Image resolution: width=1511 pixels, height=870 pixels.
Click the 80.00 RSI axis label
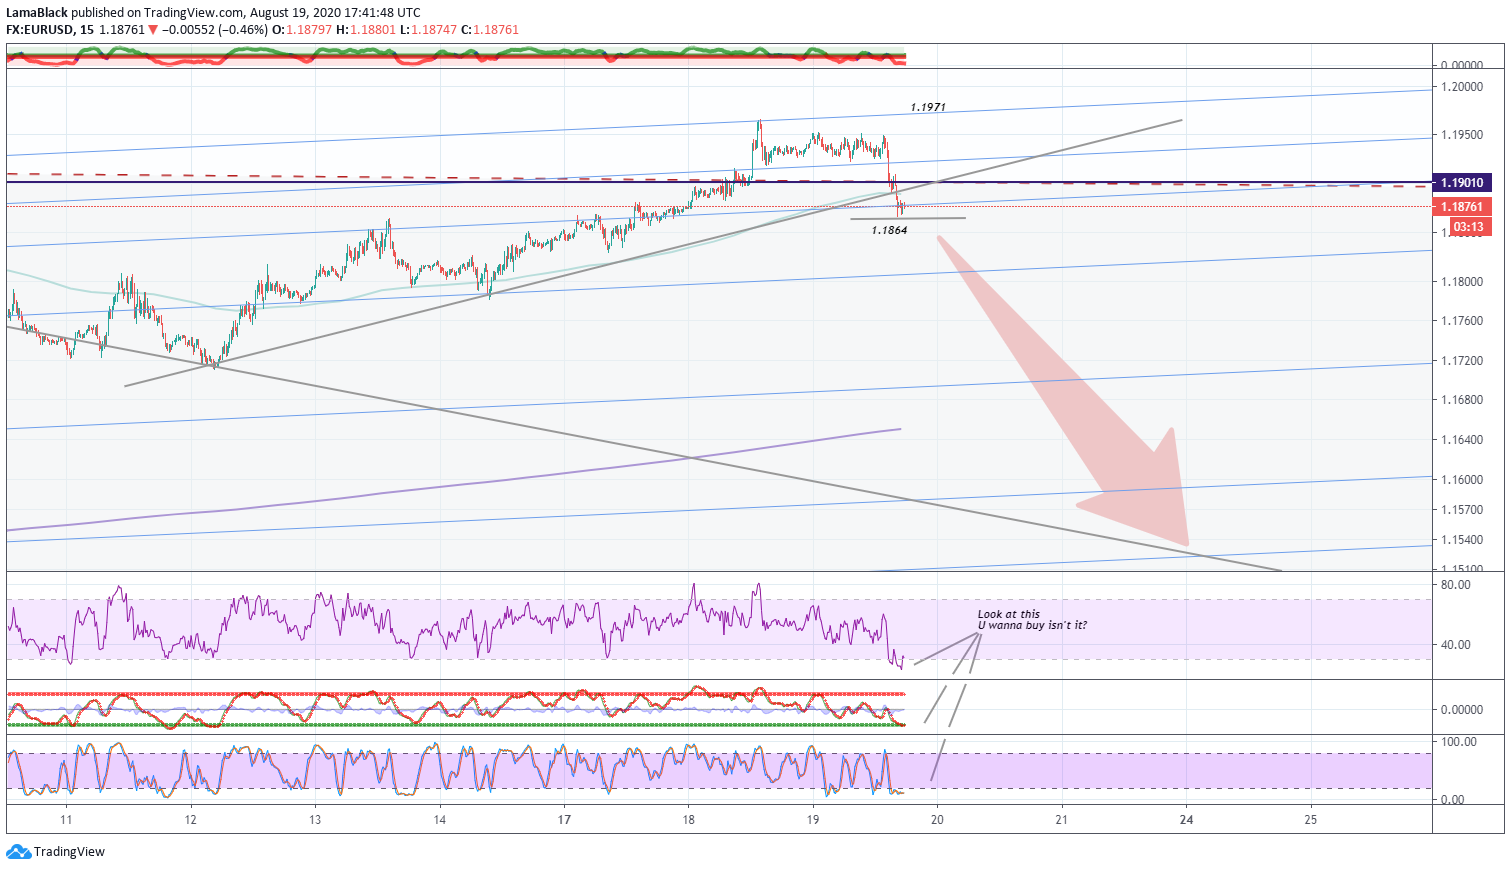(x=1456, y=585)
